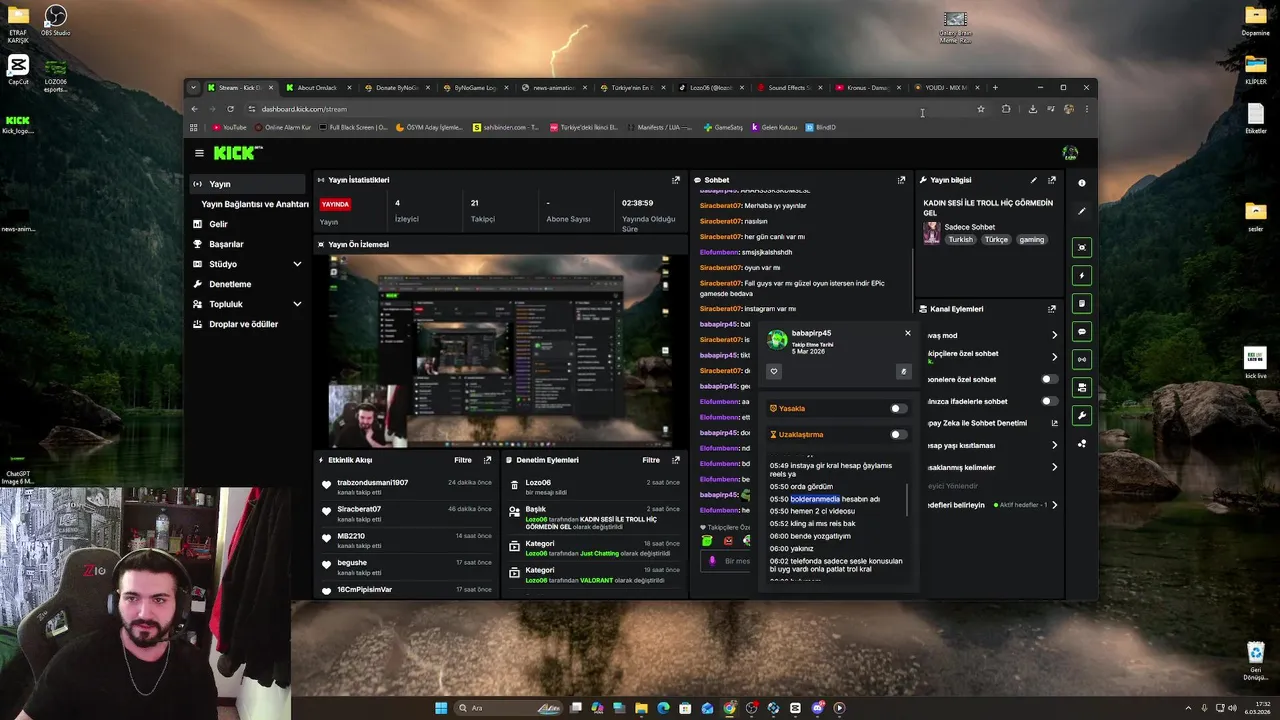1280x720 pixels.
Task: Click the chat bubble icon in right sidebar
Action: (x=1081, y=331)
